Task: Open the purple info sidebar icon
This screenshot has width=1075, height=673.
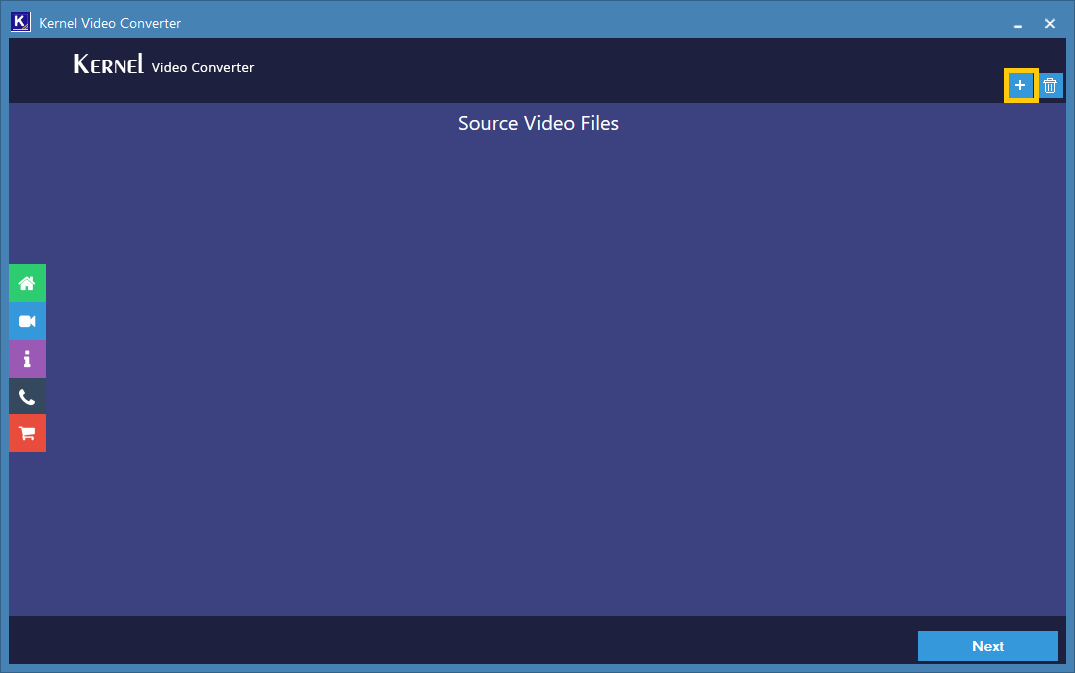Action: pyautogui.click(x=27, y=358)
